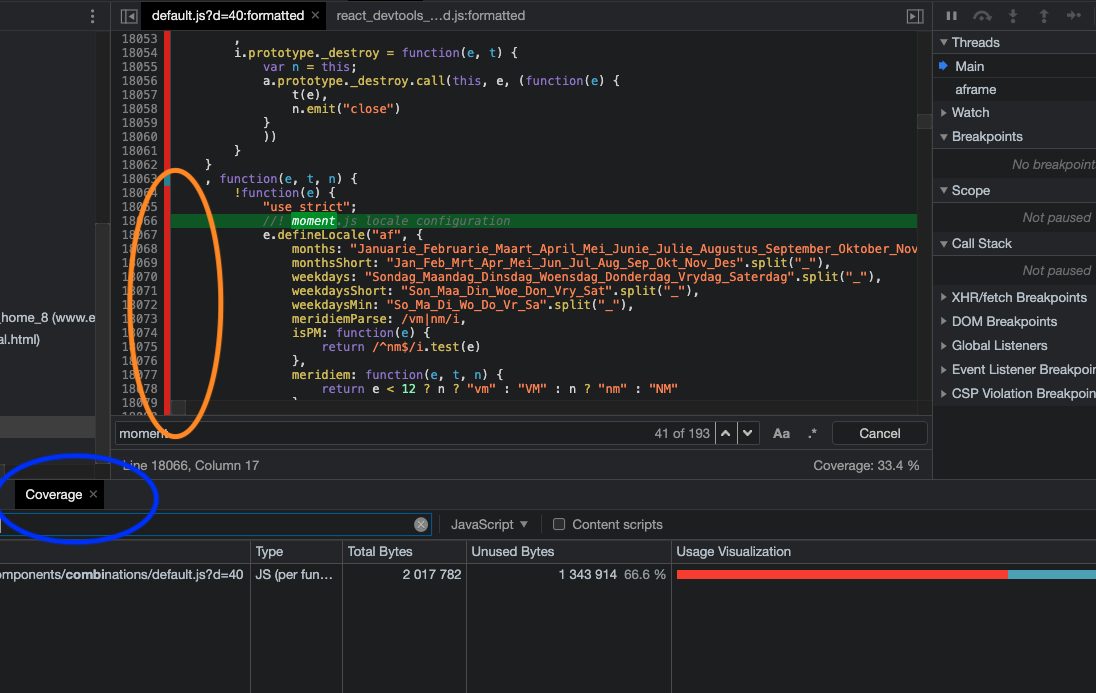Click the Coverage: 33.4 % status text

[x=866, y=465]
